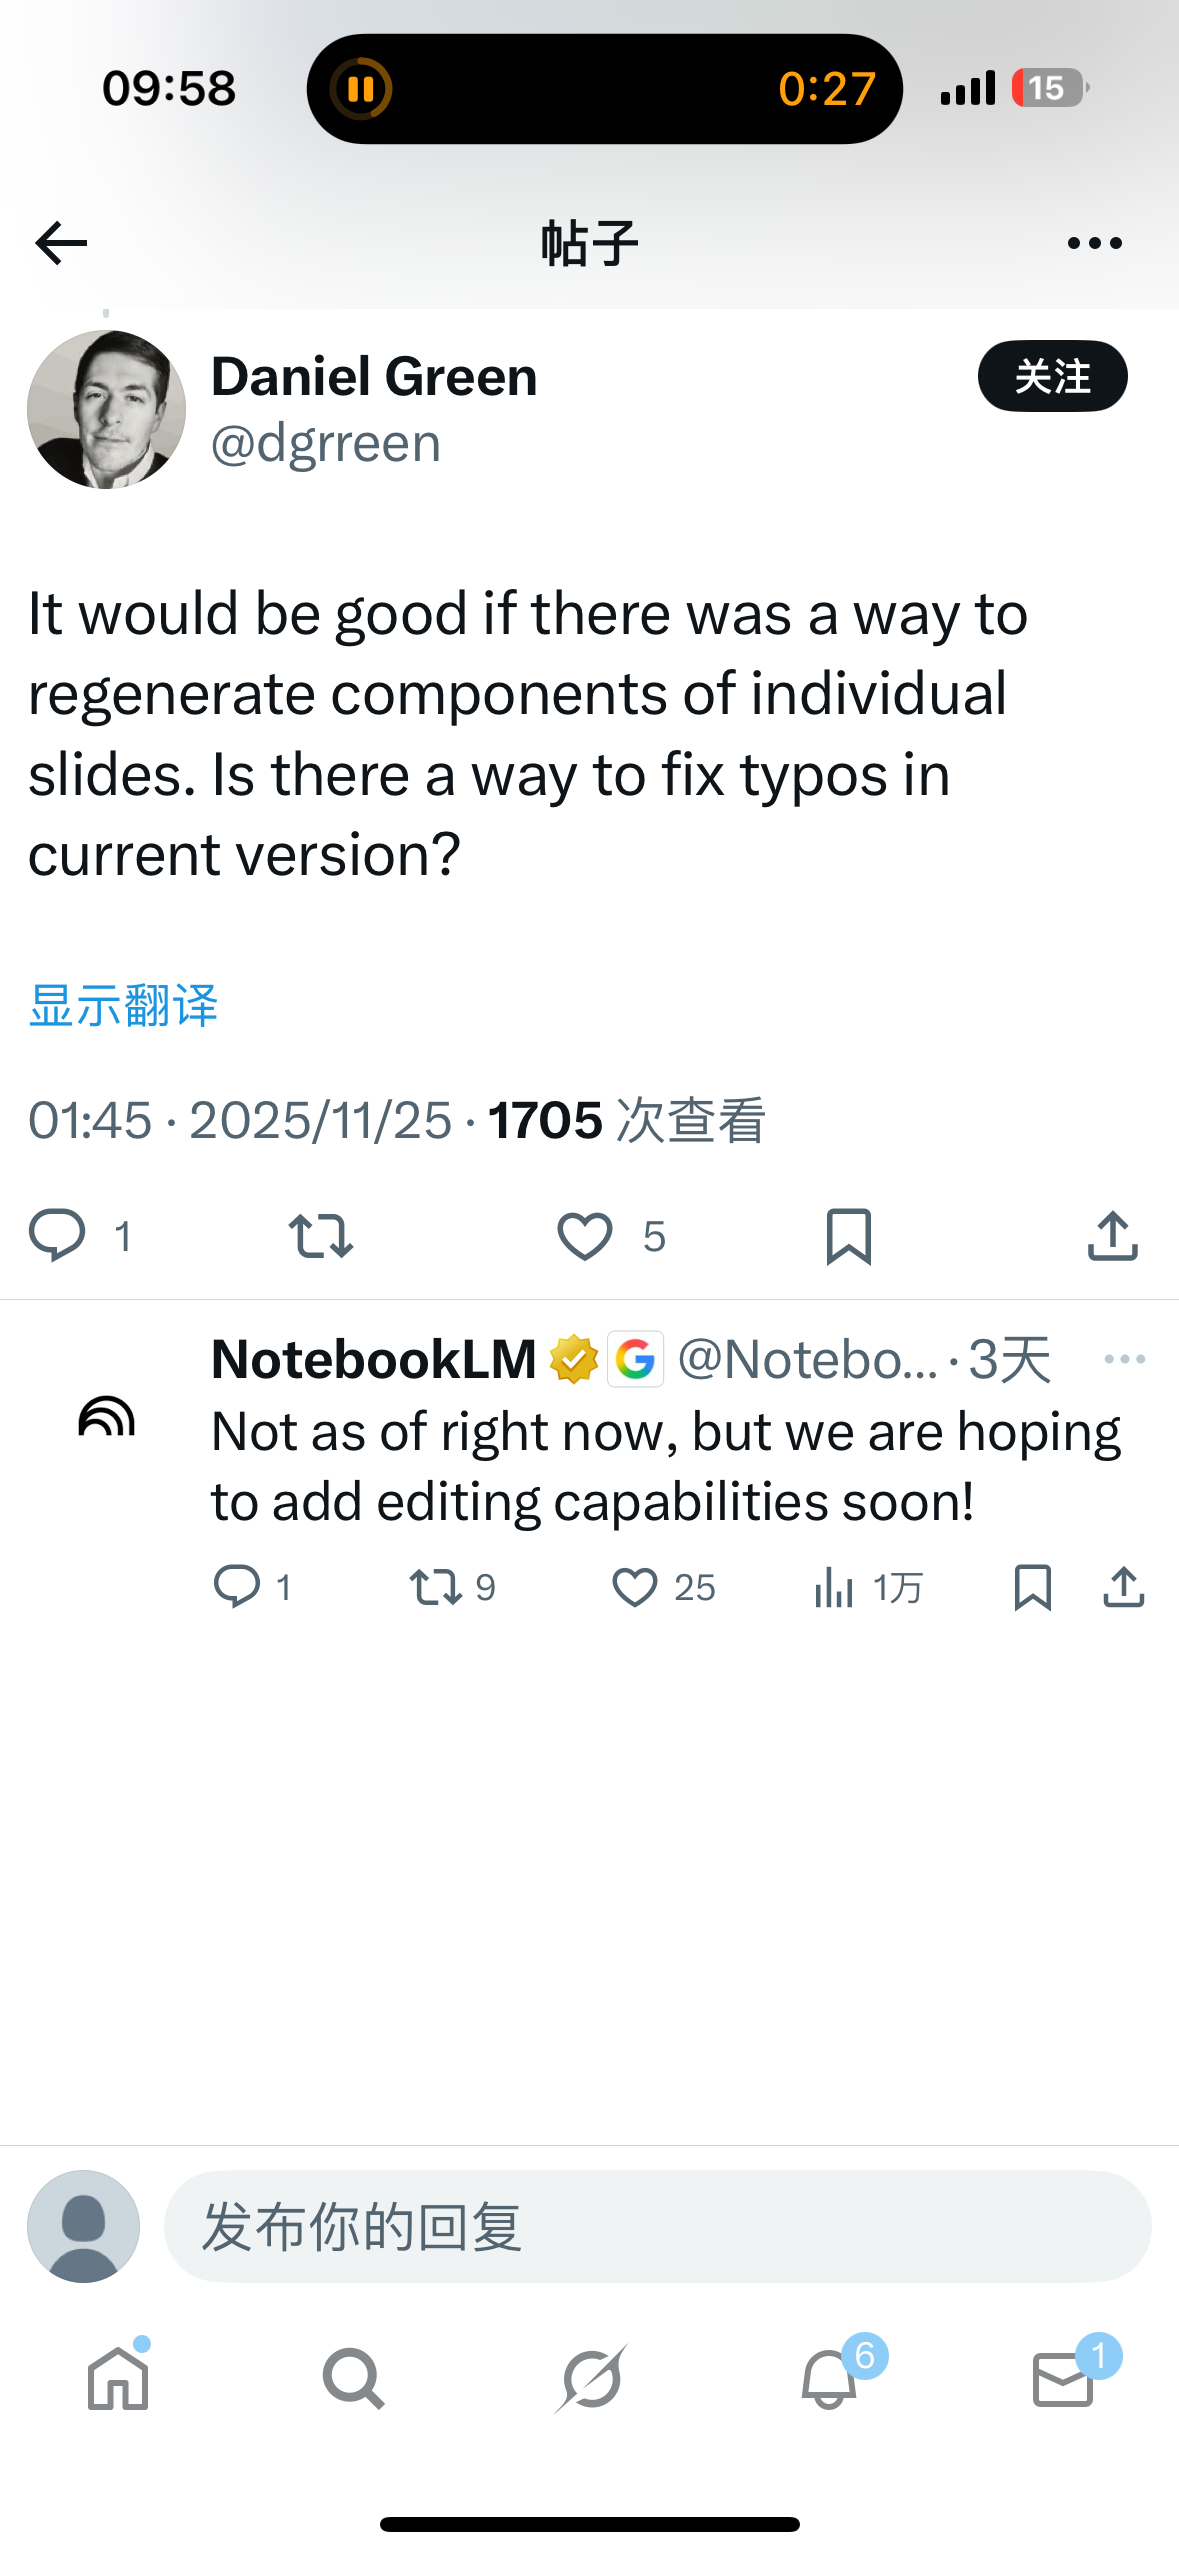Like the NotebookLM reply
This screenshot has width=1179, height=2556.
pyautogui.click(x=635, y=1587)
